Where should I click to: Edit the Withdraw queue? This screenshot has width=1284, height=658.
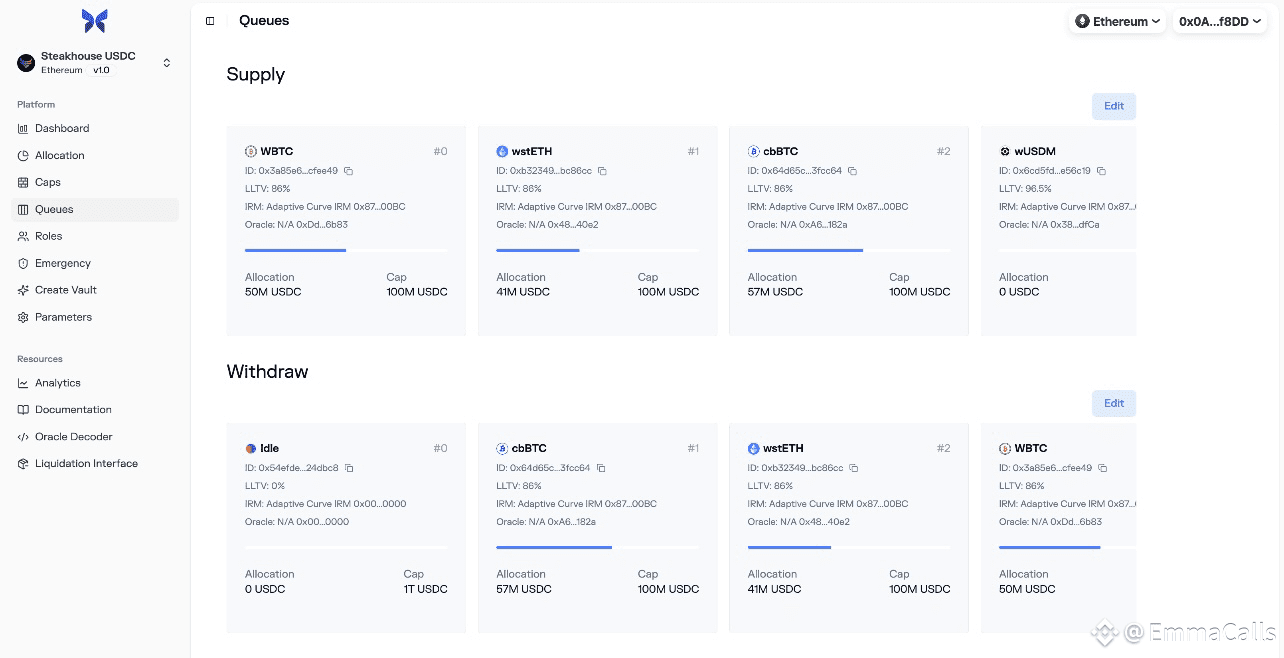(x=1113, y=403)
